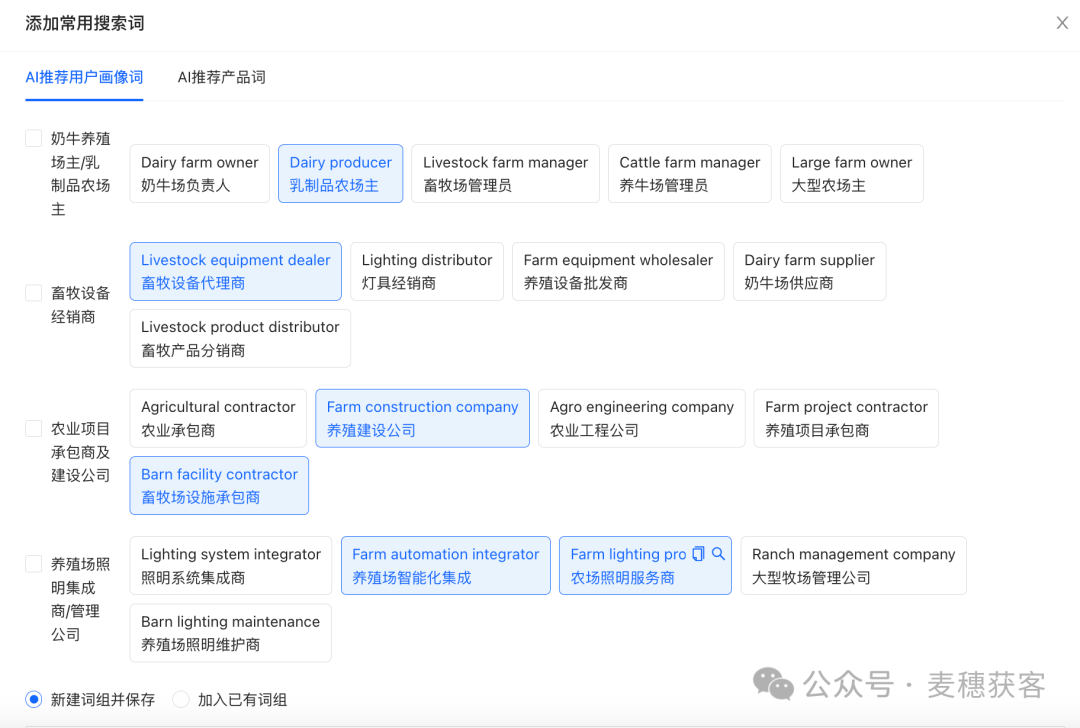The height and width of the screenshot is (728, 1080).
Task: Select the "Agro engineering company" keyword
Action: coord(641,418)
